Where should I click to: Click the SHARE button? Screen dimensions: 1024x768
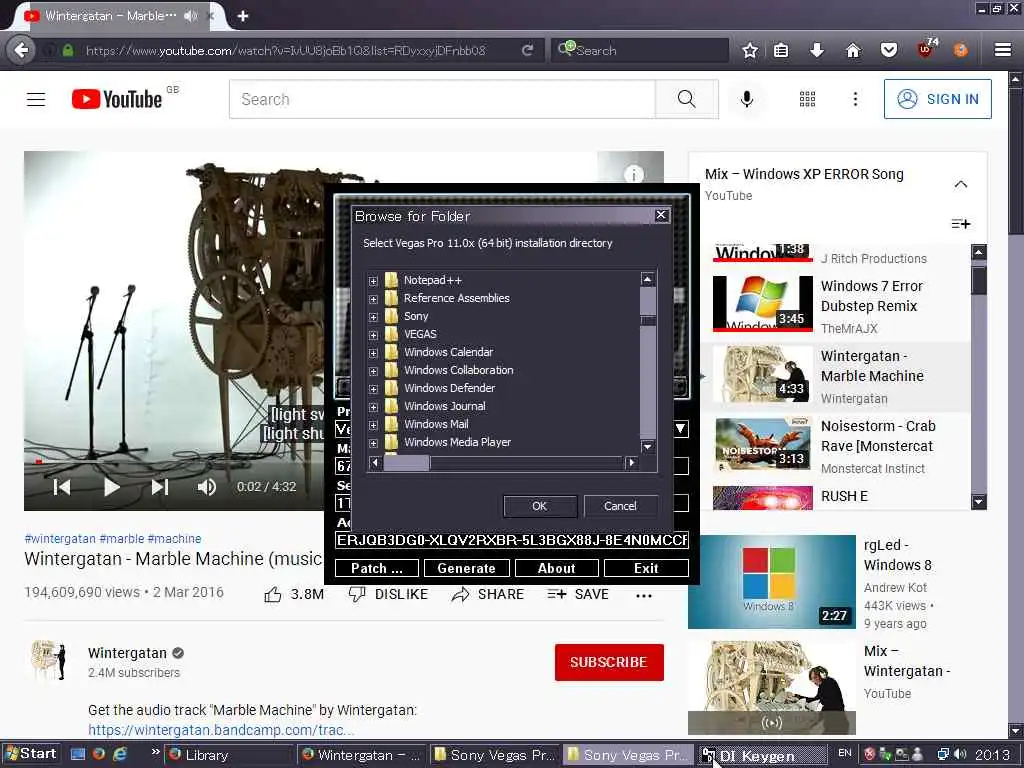point(487,594)
